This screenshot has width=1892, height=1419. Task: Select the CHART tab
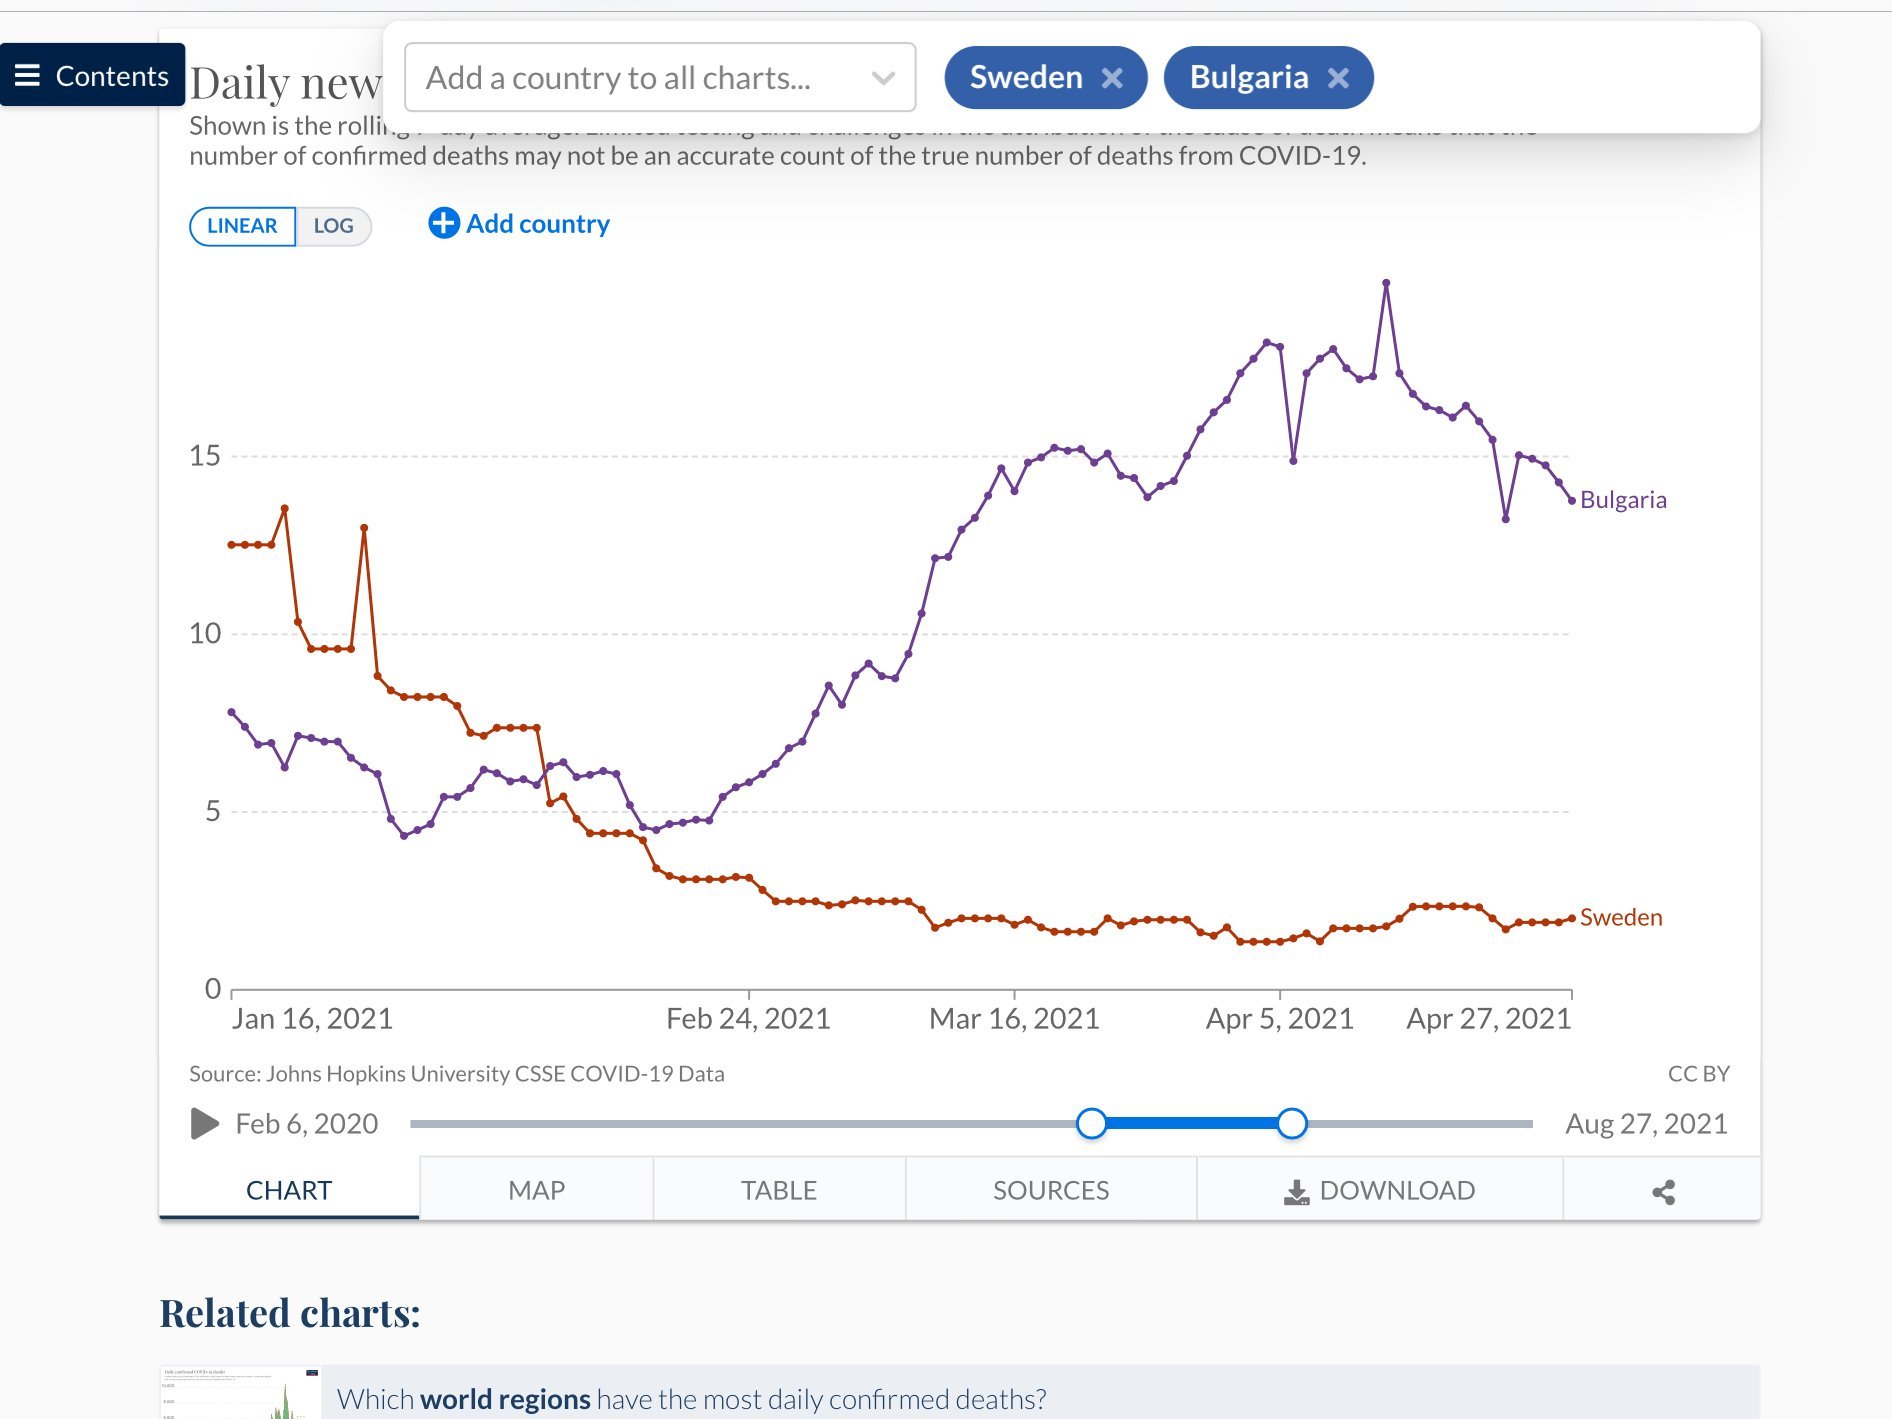[x=289, y=1190]
